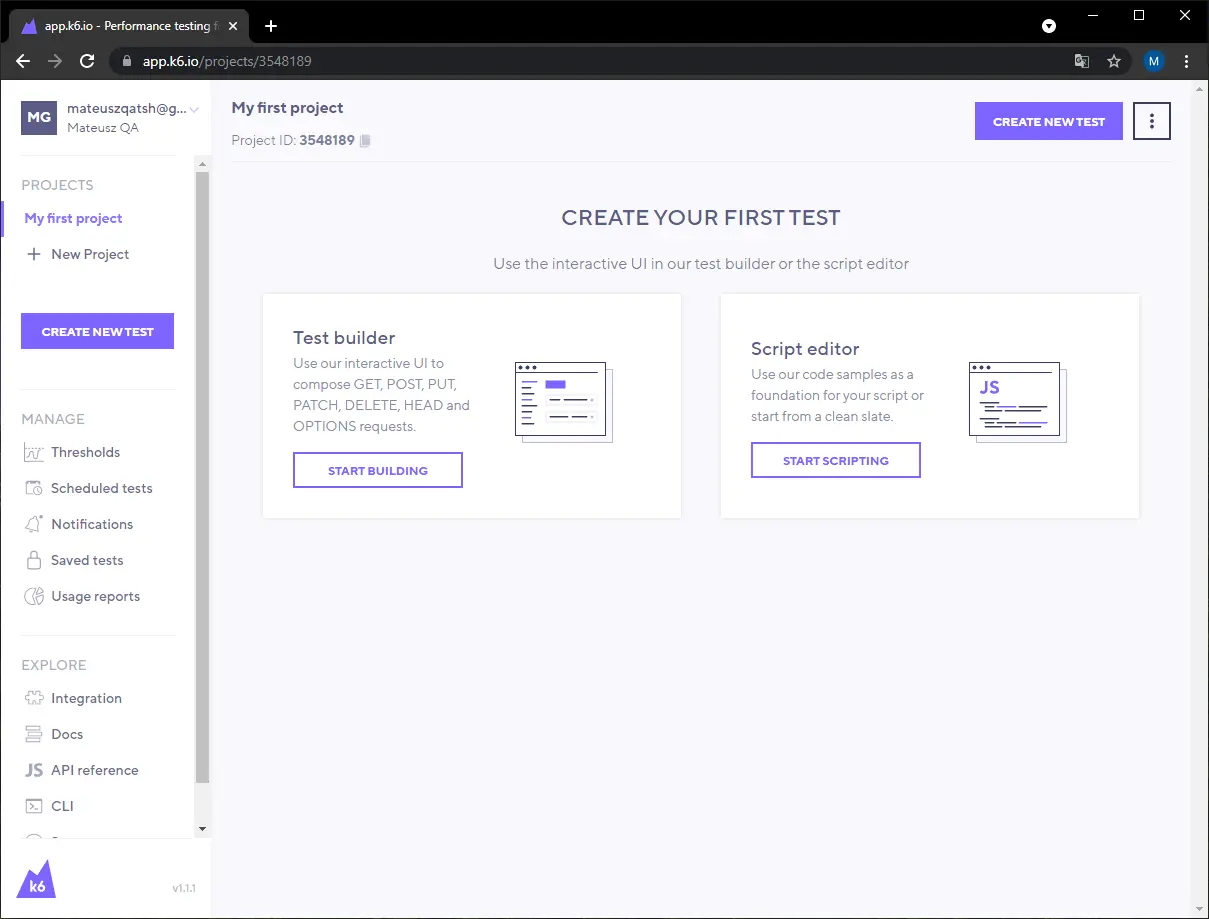Expand the account dropdown chevron
The image size is (1209, 919).
[x=194, y=109]
